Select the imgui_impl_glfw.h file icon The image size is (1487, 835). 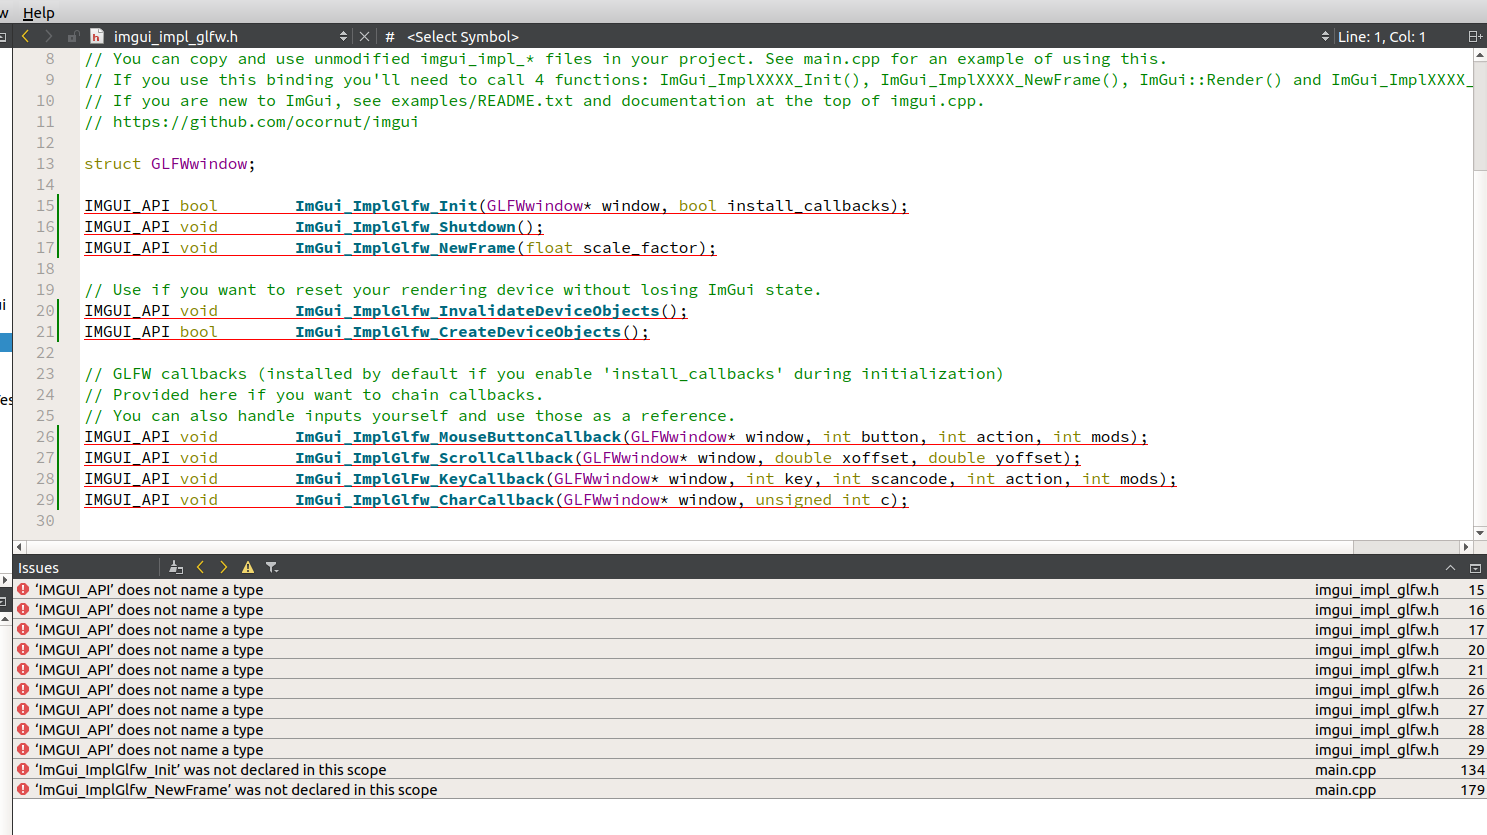click(x=96, y=36)
